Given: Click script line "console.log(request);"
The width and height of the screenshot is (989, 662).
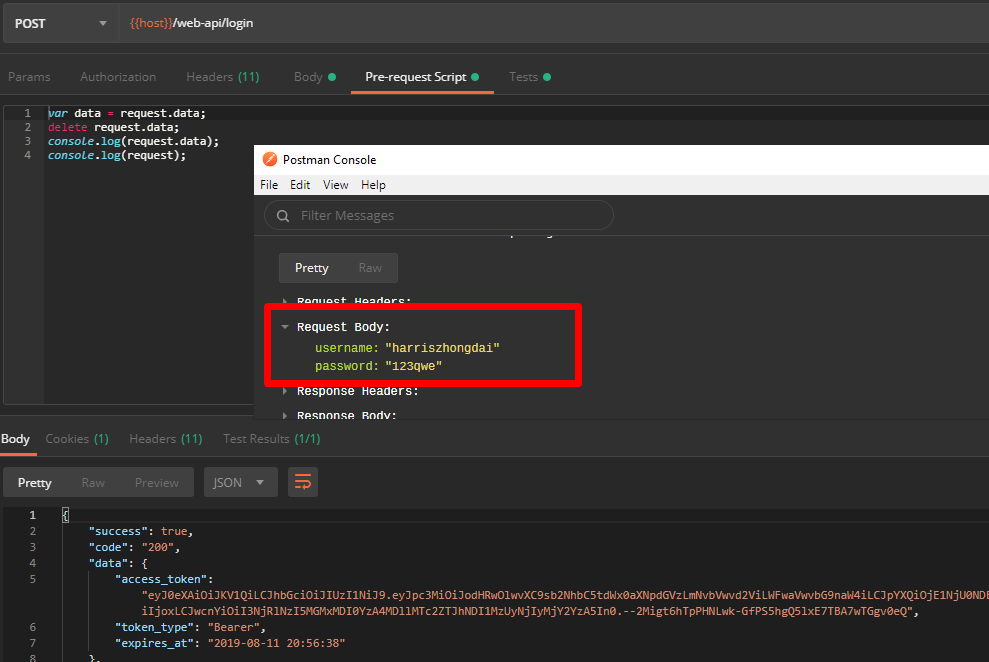Looking at the screenshot, I should (117, 155).
